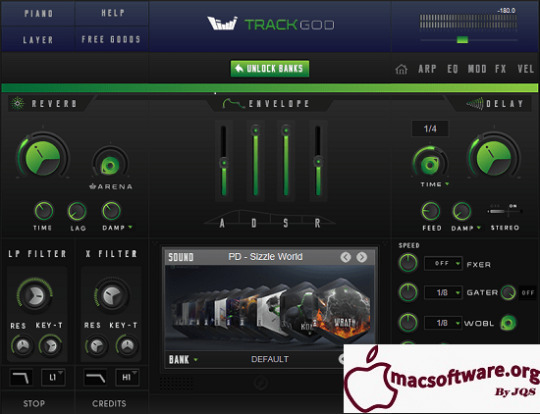Image resolution: width=540 pixels, height=414 pixels.
Task: Click the Arena reverb type knob
Action: 110,166
